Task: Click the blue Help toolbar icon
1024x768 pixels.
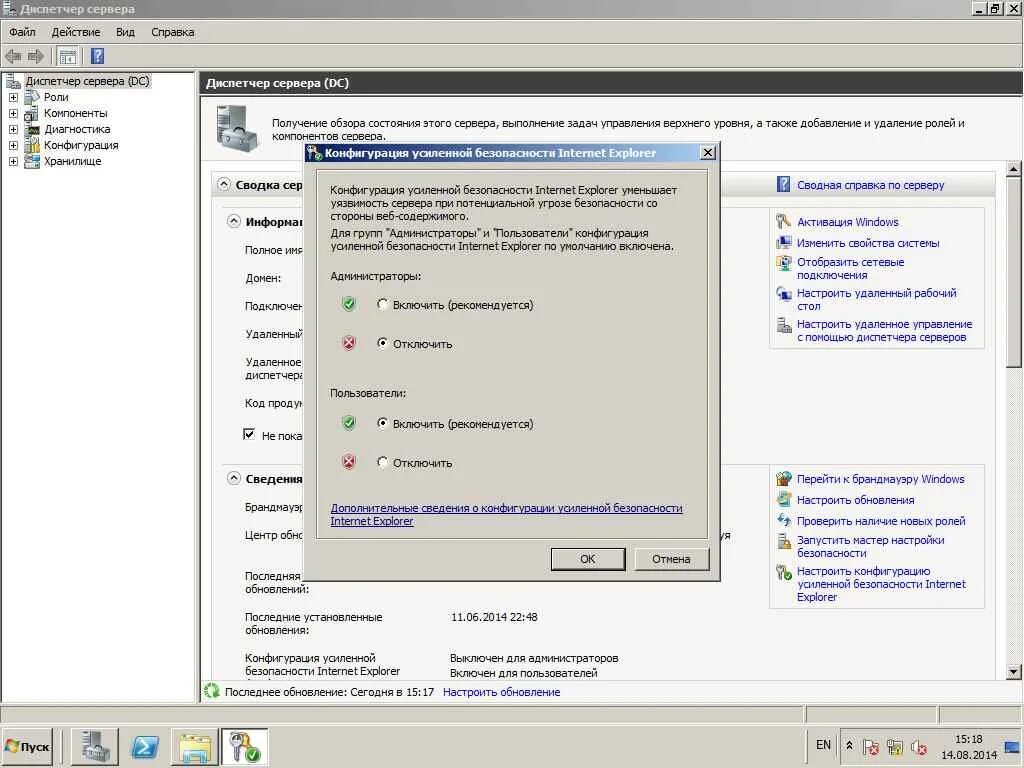Action: [x=97, y=56]
